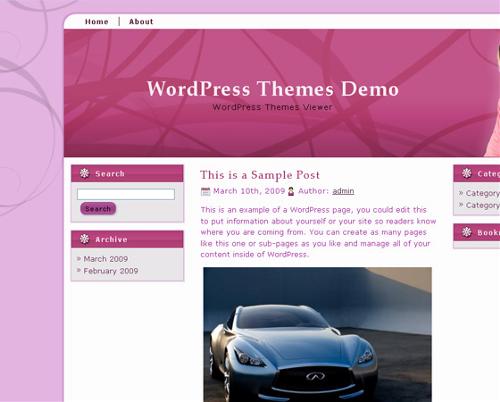Open the Home menu item
This screenshot has width=500, height=402.
(97, 22)
